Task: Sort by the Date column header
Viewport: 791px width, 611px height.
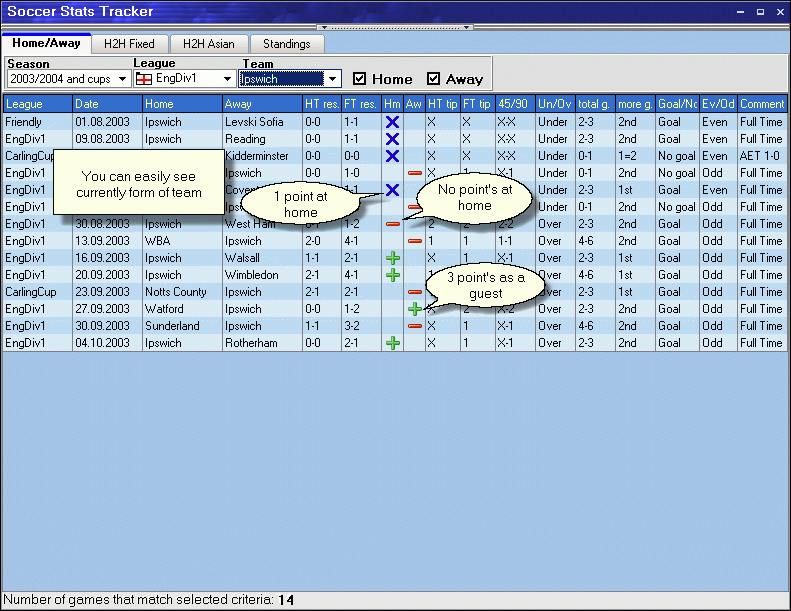Action: (105, 104)
